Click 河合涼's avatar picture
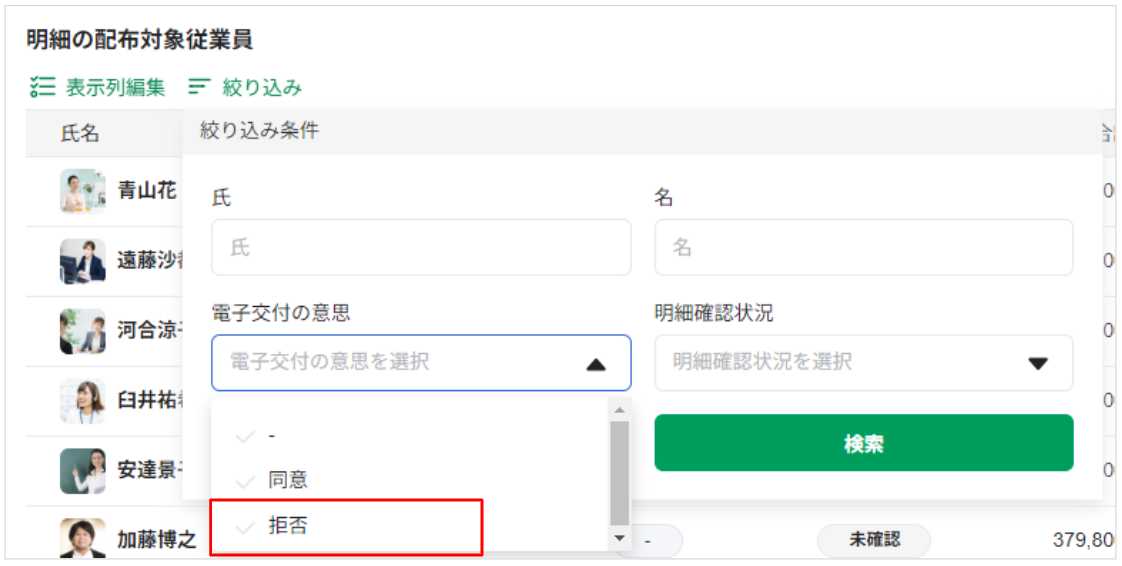The image size is (1122, 566). pyautogui.click(x=83, y=331)
